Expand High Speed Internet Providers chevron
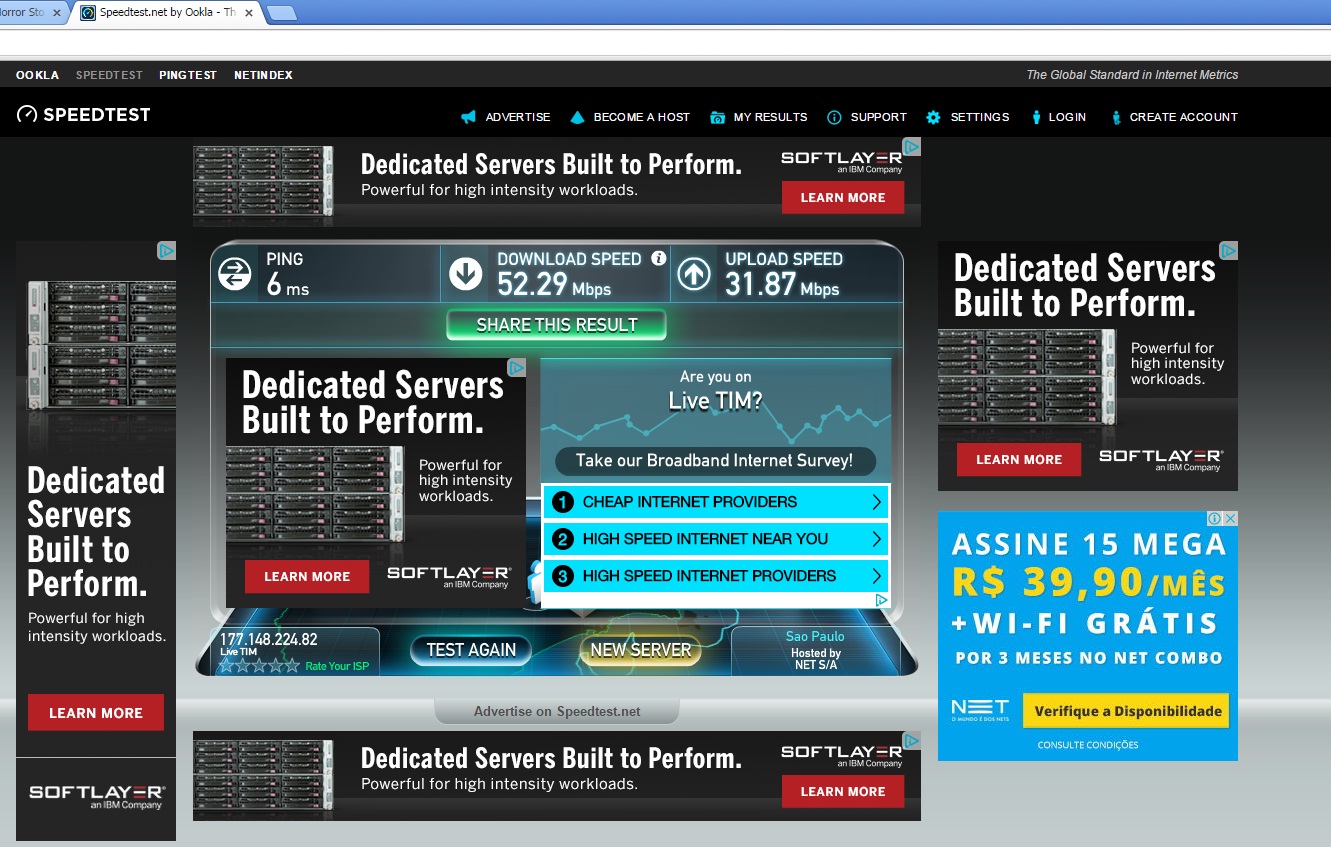The height and width of the screenshot is (862, 1331). click(876, 576)
